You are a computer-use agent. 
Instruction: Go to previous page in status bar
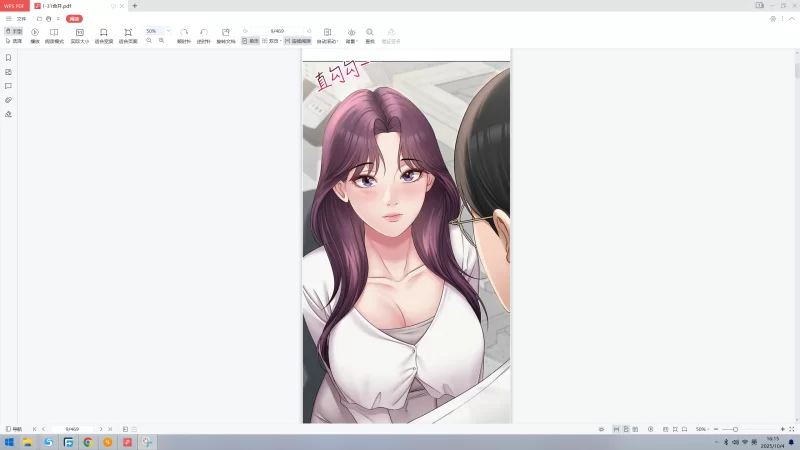43,429
